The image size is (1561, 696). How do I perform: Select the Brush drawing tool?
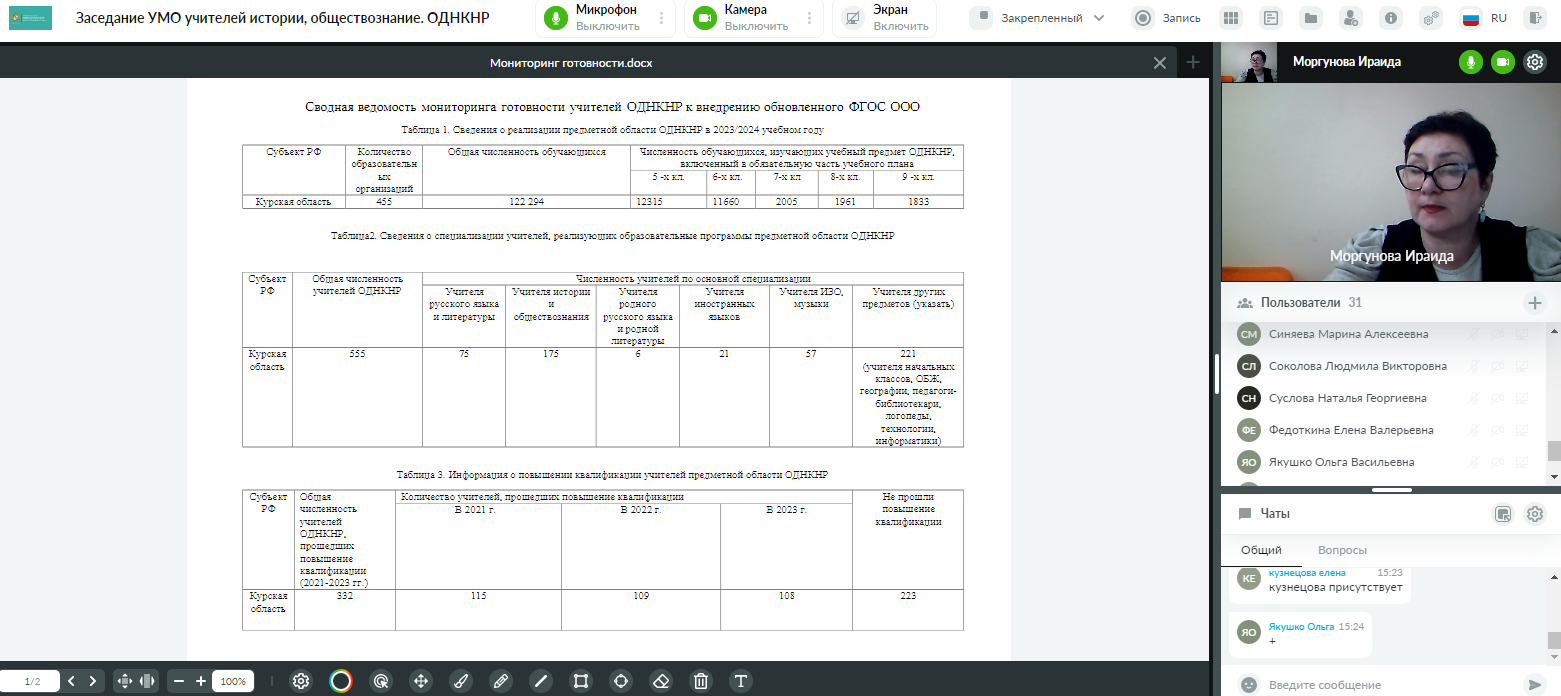(x=461, y=681)
